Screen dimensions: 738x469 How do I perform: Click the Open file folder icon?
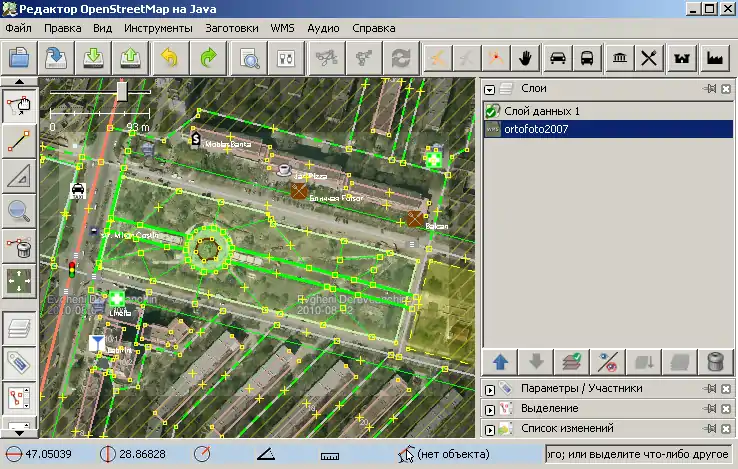(18, 57)
